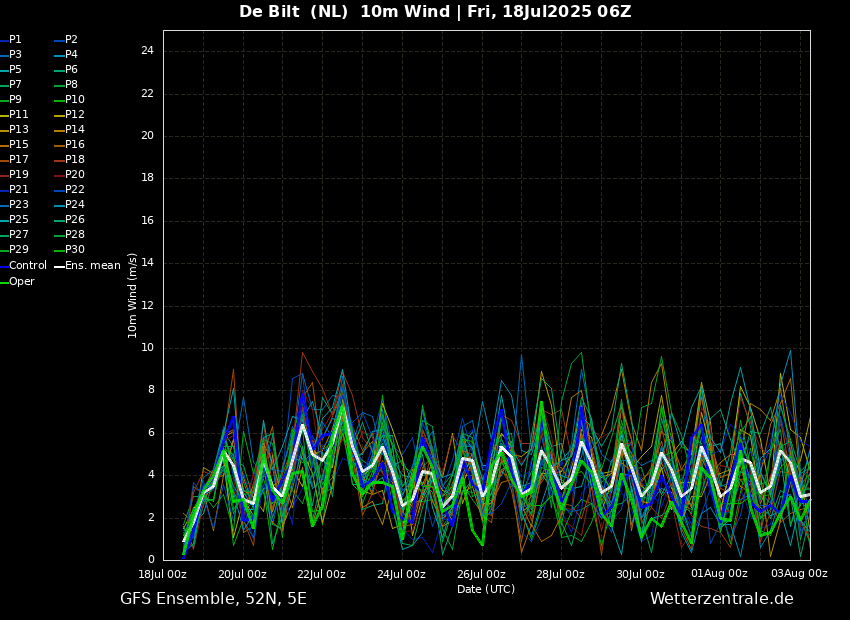Image resolution: width=850 pixels, height=620 pixels.
Task: Click the 01Aug 00z date tick label
Action: [x=719, y=574]
